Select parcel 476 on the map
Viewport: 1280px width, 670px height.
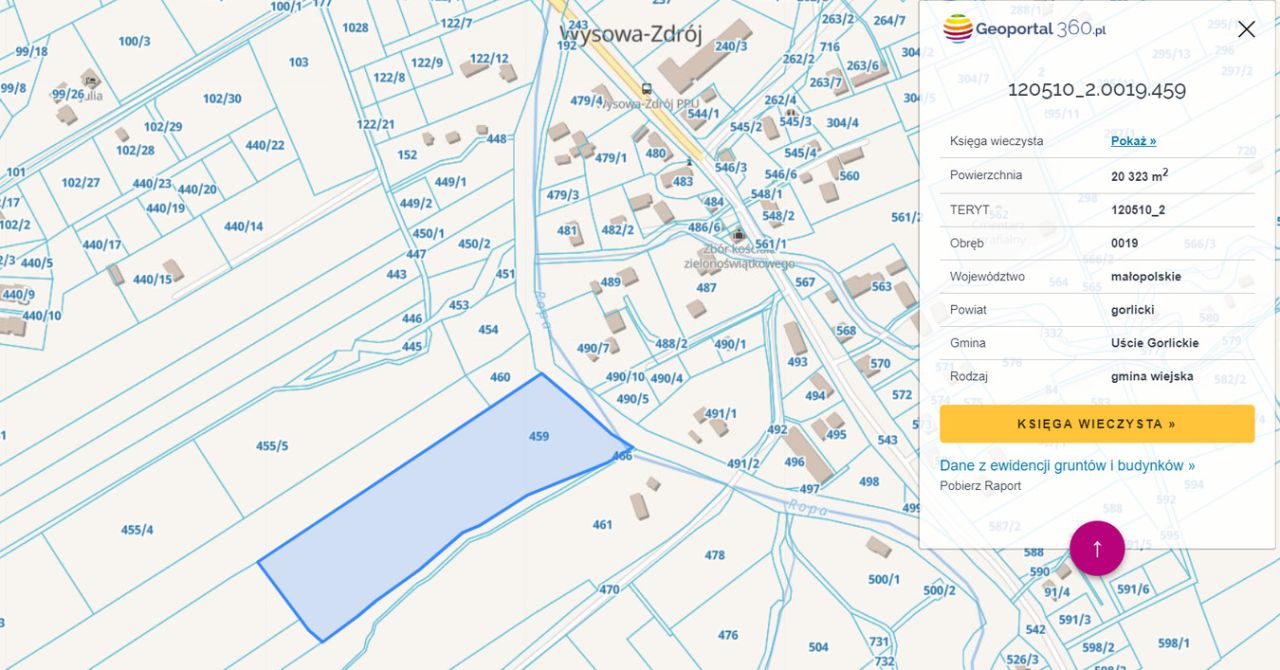(728, 635)
